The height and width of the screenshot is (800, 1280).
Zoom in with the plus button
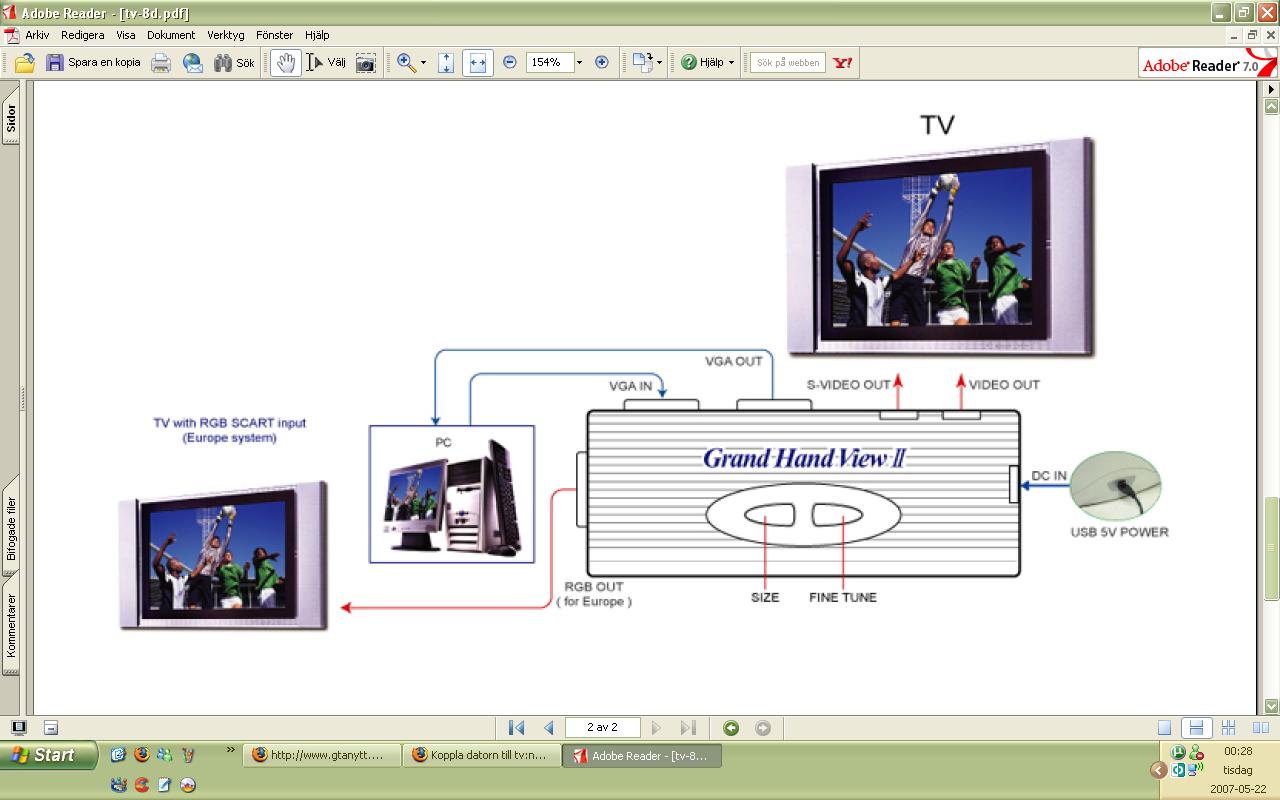(x=602, y=62)
